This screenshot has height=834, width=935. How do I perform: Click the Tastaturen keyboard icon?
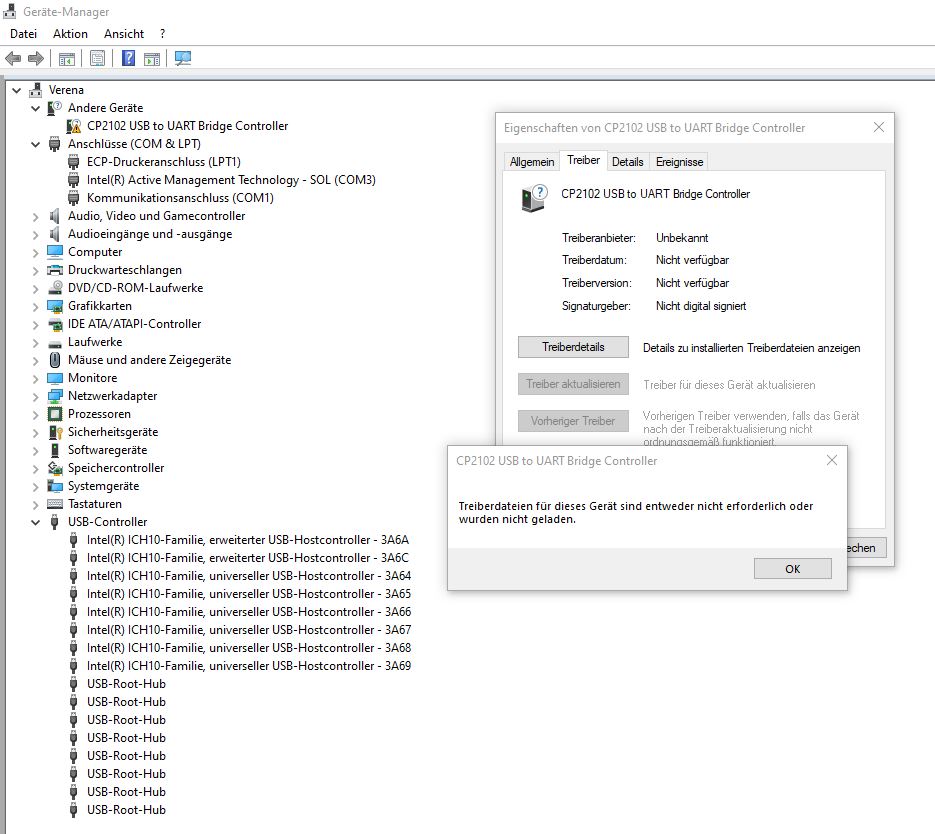pyautogui.click(x=55, y=504)
